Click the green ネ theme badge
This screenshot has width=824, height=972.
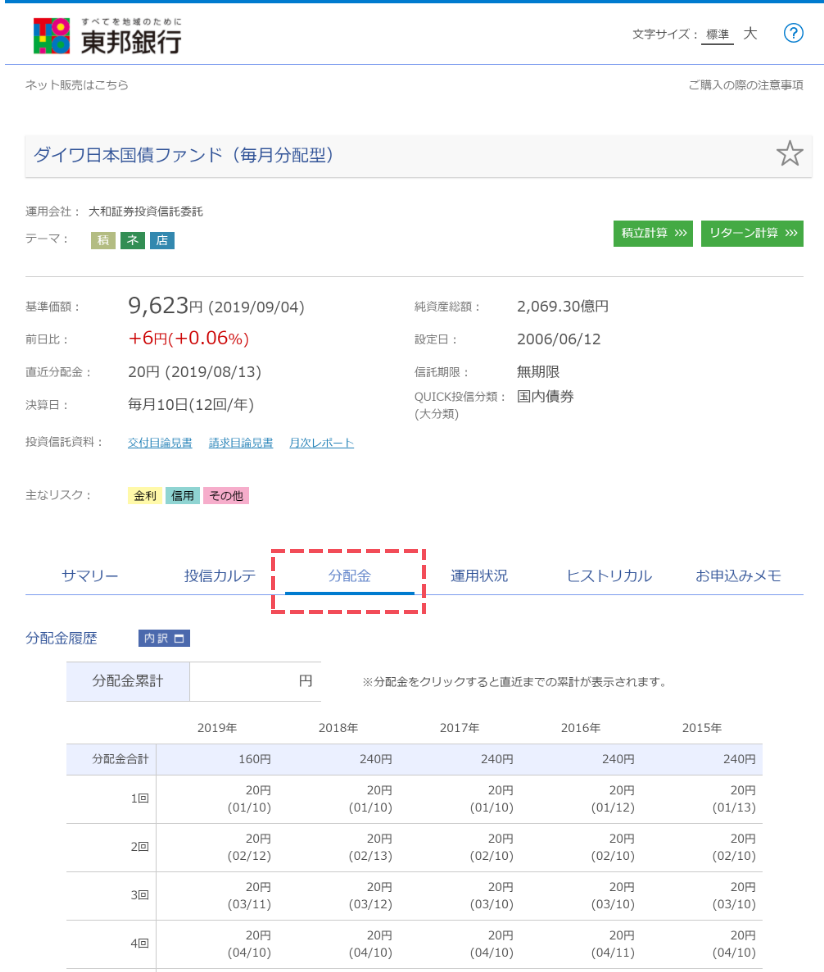133,241
